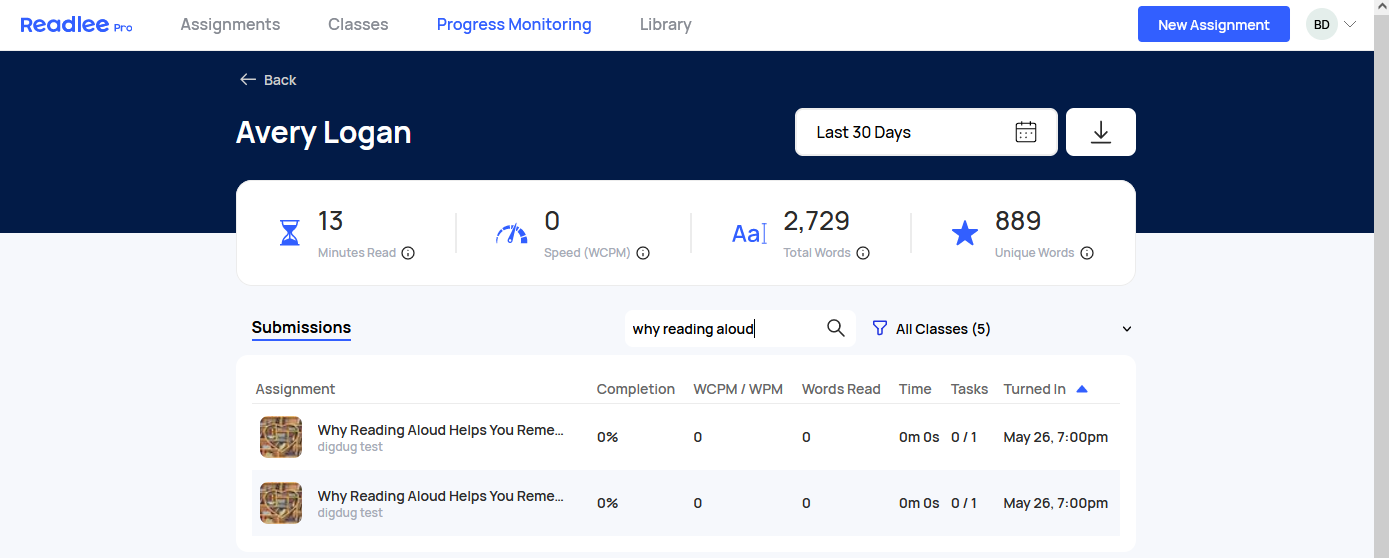Open the Last 30 Days date range
This screenshot has width=1389, height=558.
[926, 132]
